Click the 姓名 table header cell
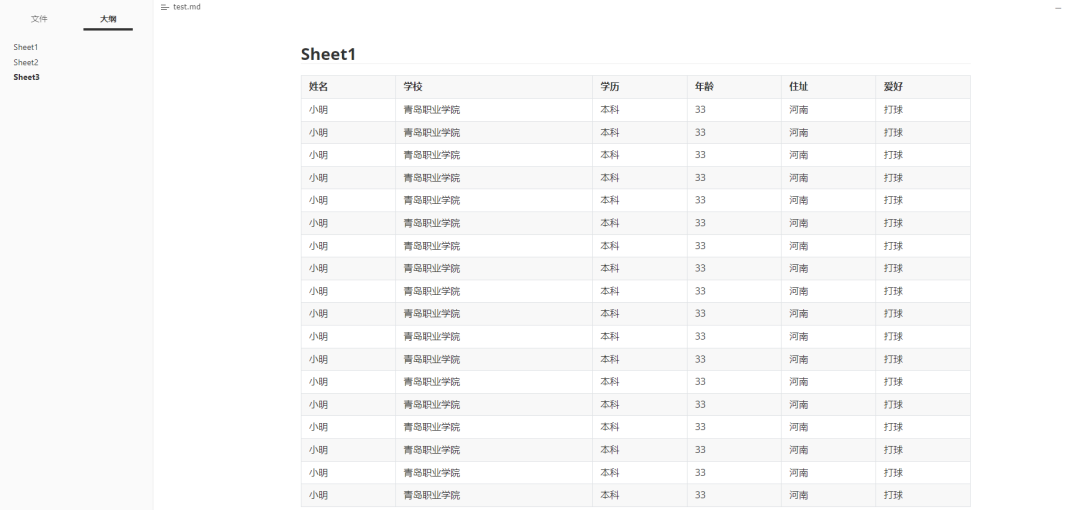This screenshot has height=510, width=1080. (349, 87)
